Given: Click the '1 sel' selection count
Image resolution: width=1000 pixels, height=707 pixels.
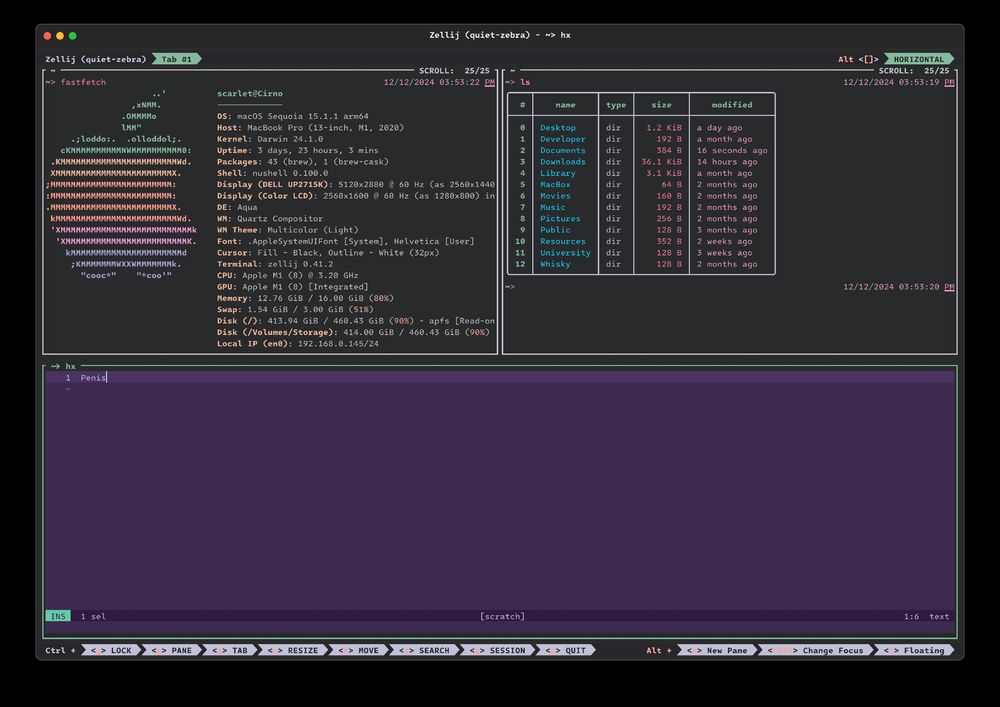Looking at the screenshot, I should point(93,616).
